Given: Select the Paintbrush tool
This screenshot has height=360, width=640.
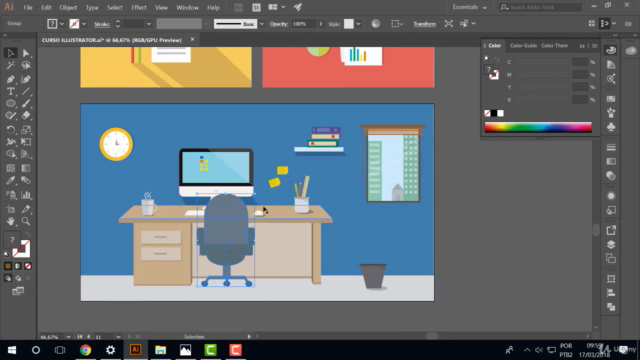Looking at the screenshot, I should [26, 104].
